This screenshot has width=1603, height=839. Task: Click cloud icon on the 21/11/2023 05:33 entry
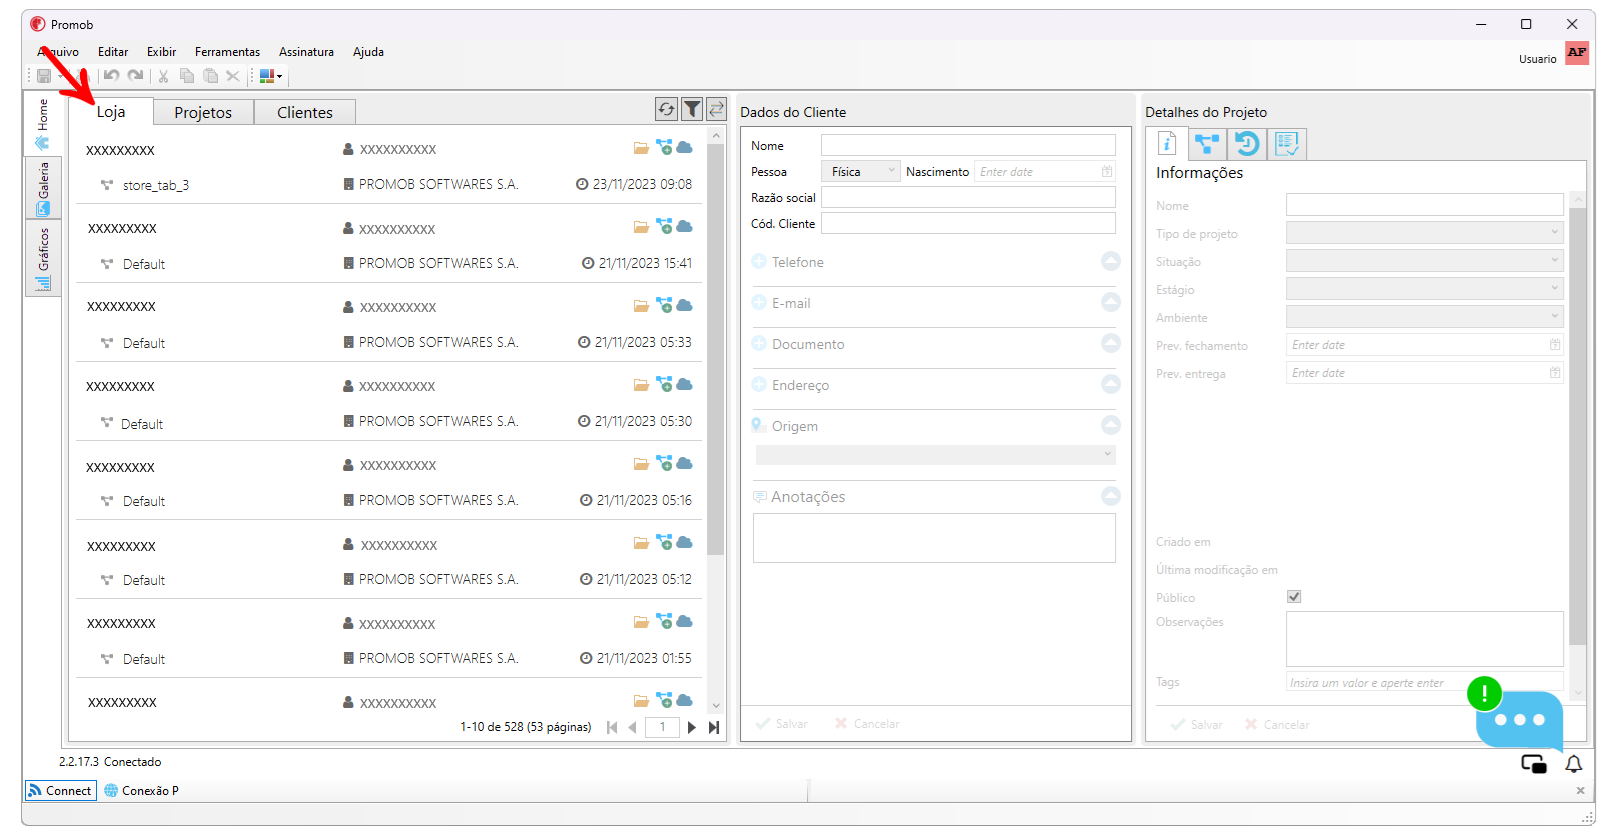pyautogui.click(x=685, y=305)
